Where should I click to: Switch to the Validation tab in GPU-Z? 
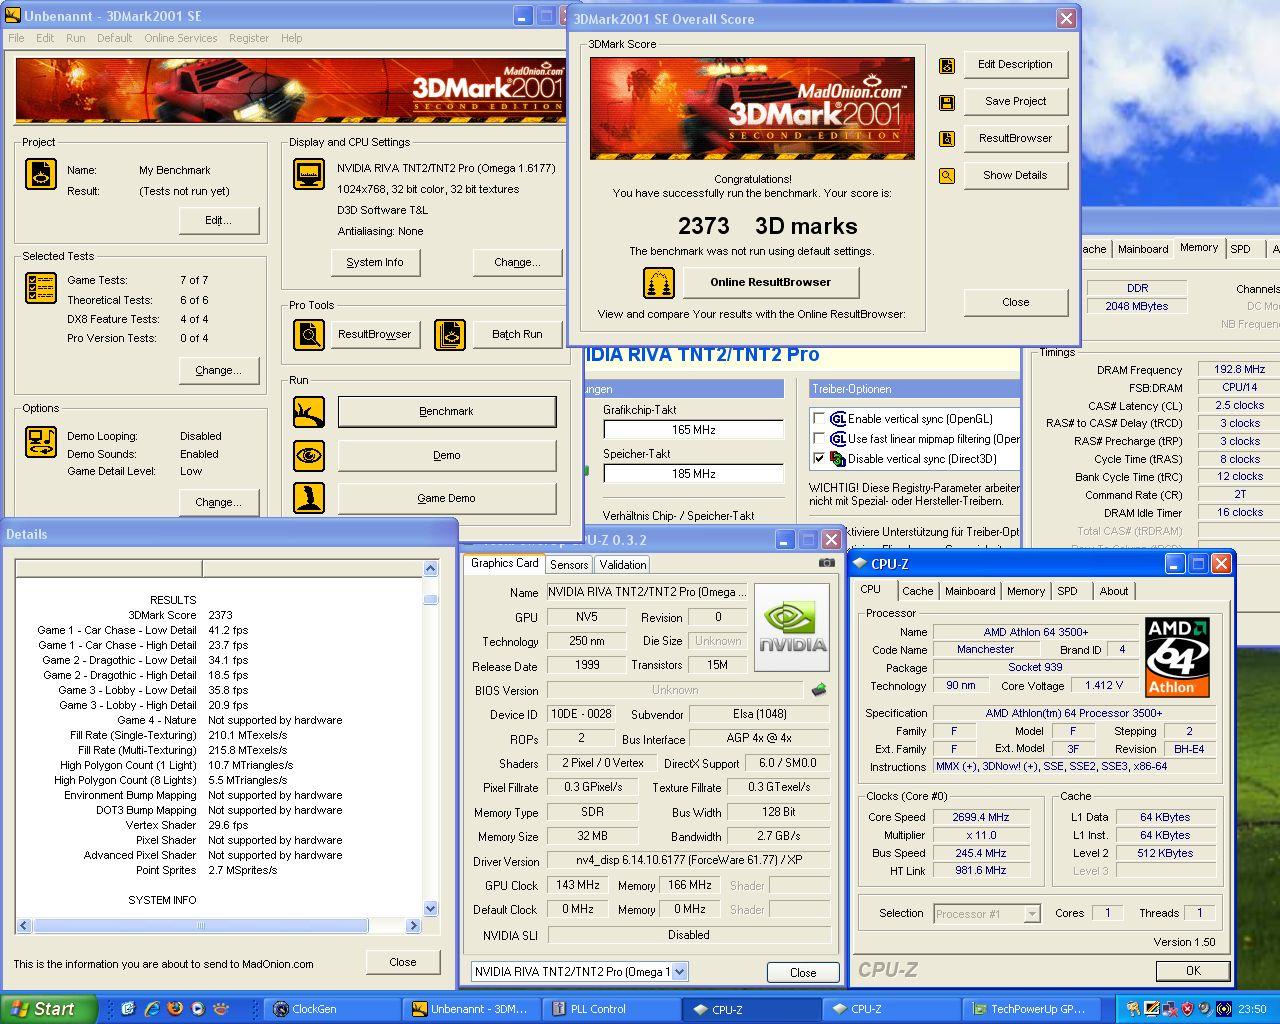(622, 565)
